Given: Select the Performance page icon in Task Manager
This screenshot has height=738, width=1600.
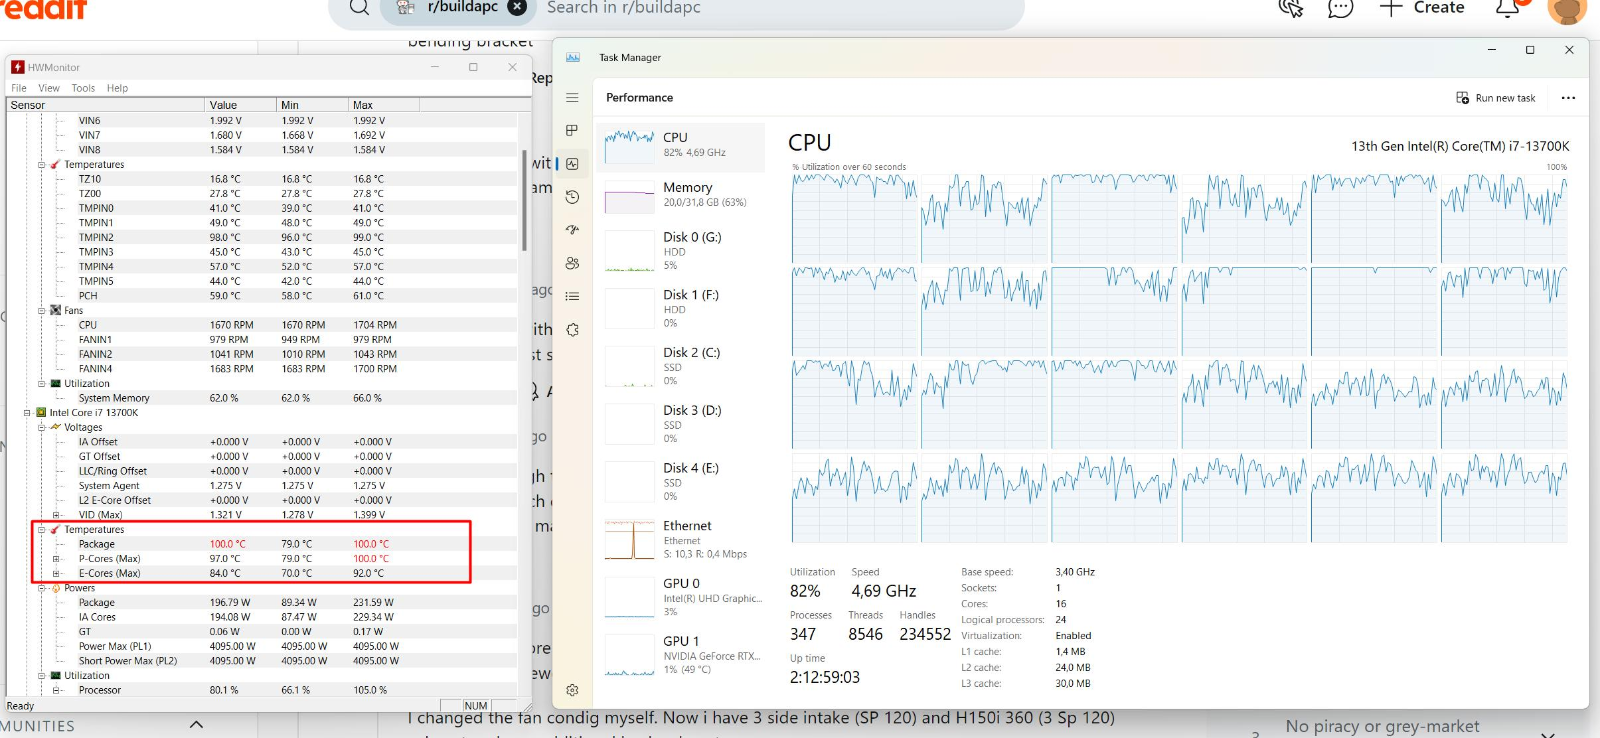Looking at the screenshot, I should coord(572,164).
